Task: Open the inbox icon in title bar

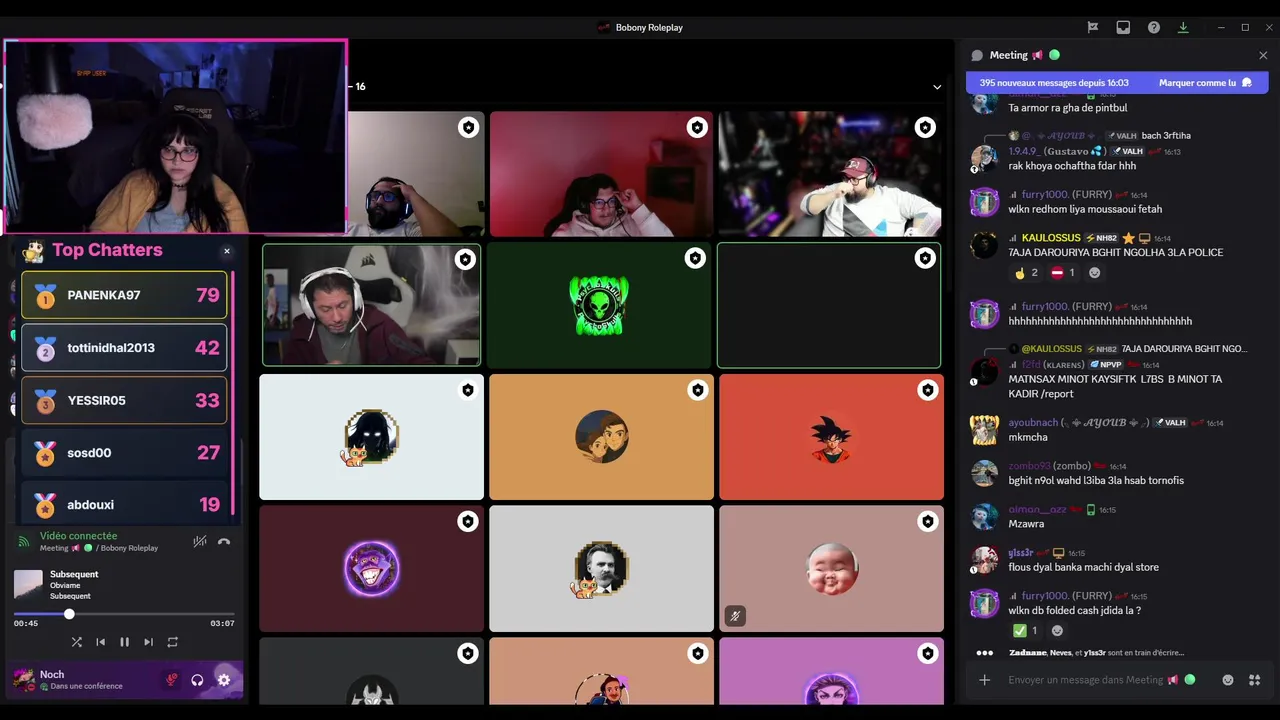Action: (1123, 27)
